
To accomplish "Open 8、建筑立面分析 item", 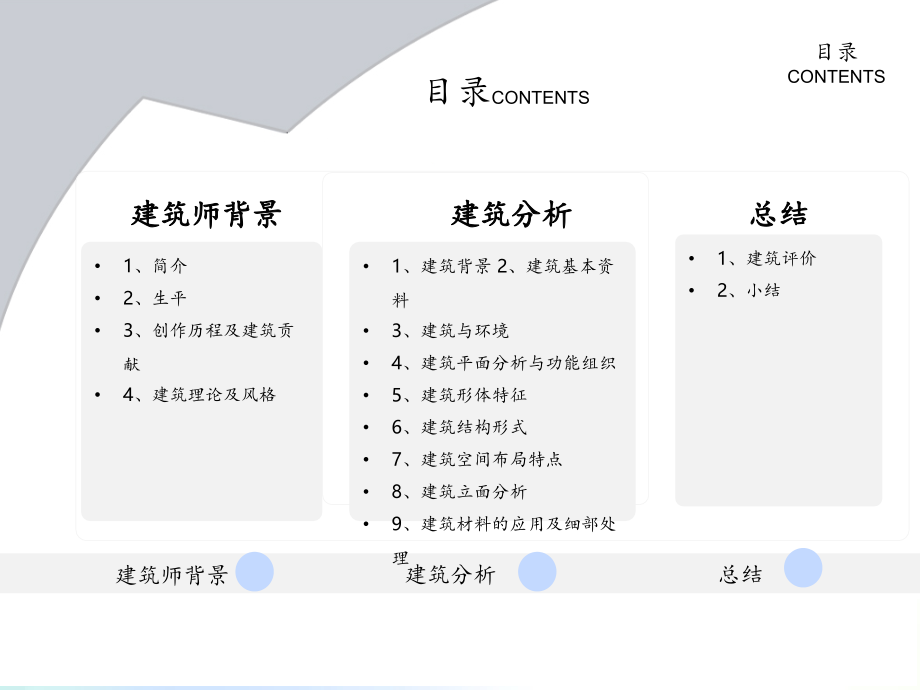I will tap(459, 491).
